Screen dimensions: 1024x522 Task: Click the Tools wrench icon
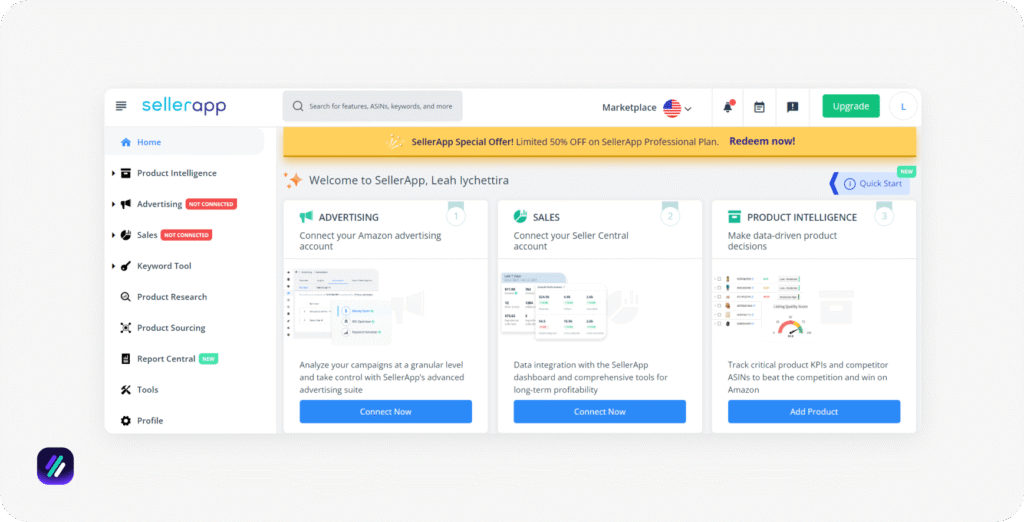click(126, 390)
